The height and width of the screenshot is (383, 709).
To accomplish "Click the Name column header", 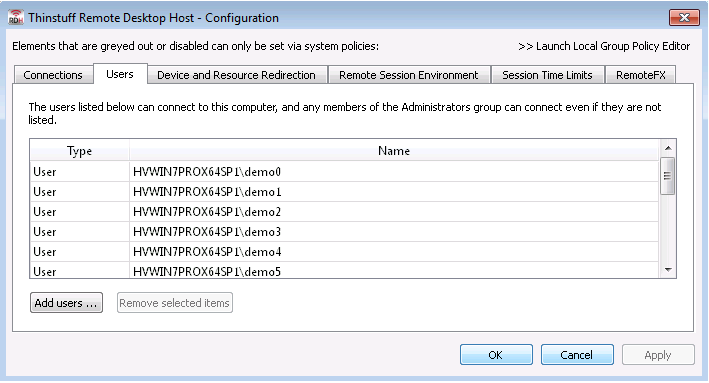I will pos(394,151).
